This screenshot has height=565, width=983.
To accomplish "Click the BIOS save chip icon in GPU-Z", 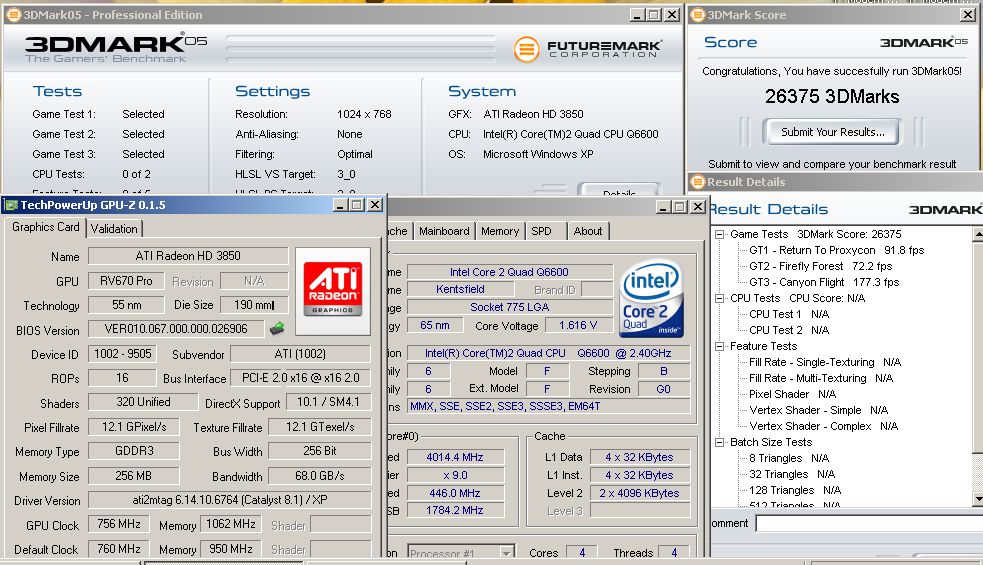I will coord(276,328).
